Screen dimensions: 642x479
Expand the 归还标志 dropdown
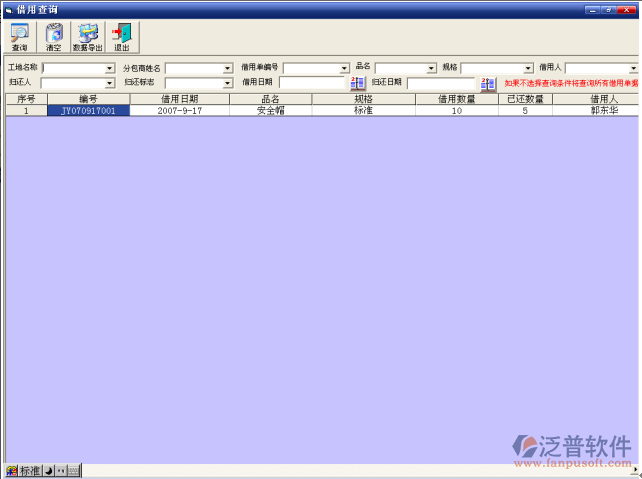[228, 84]
